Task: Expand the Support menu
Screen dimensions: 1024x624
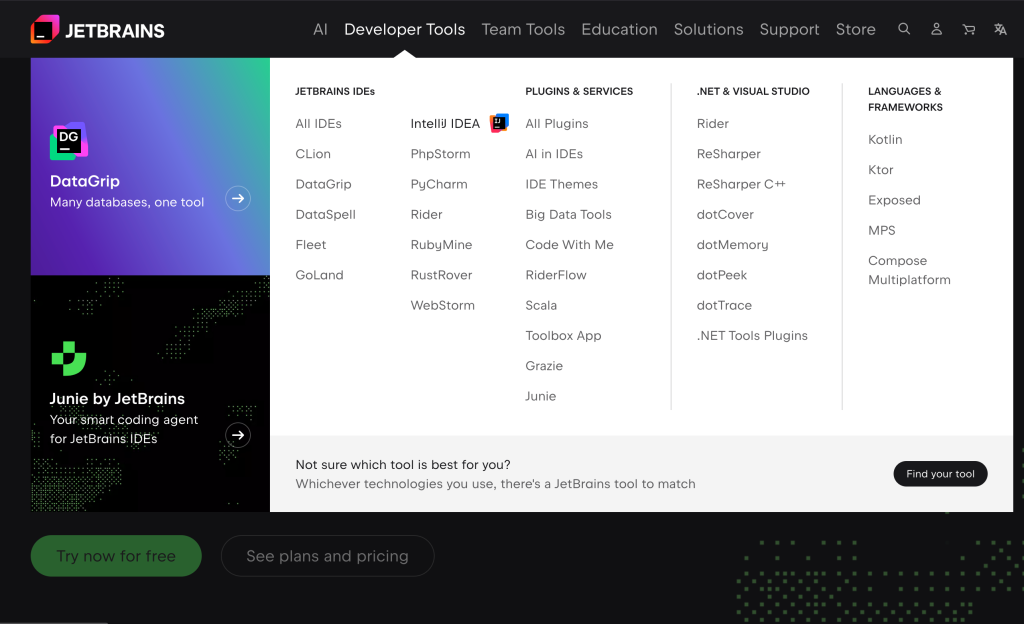Action: [x=789, y=29]
